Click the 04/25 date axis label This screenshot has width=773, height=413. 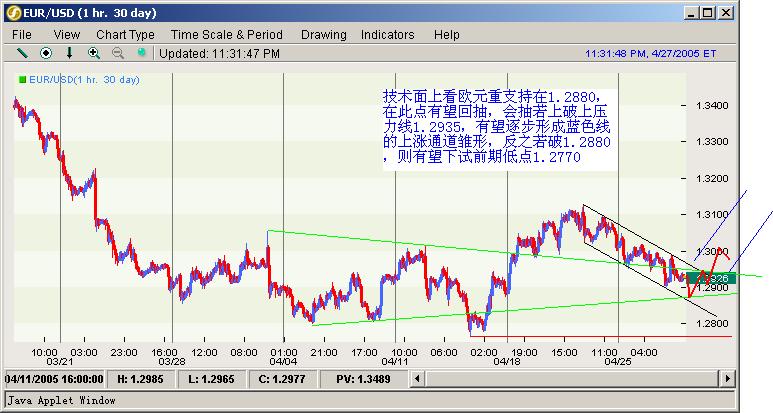(618, 361)
